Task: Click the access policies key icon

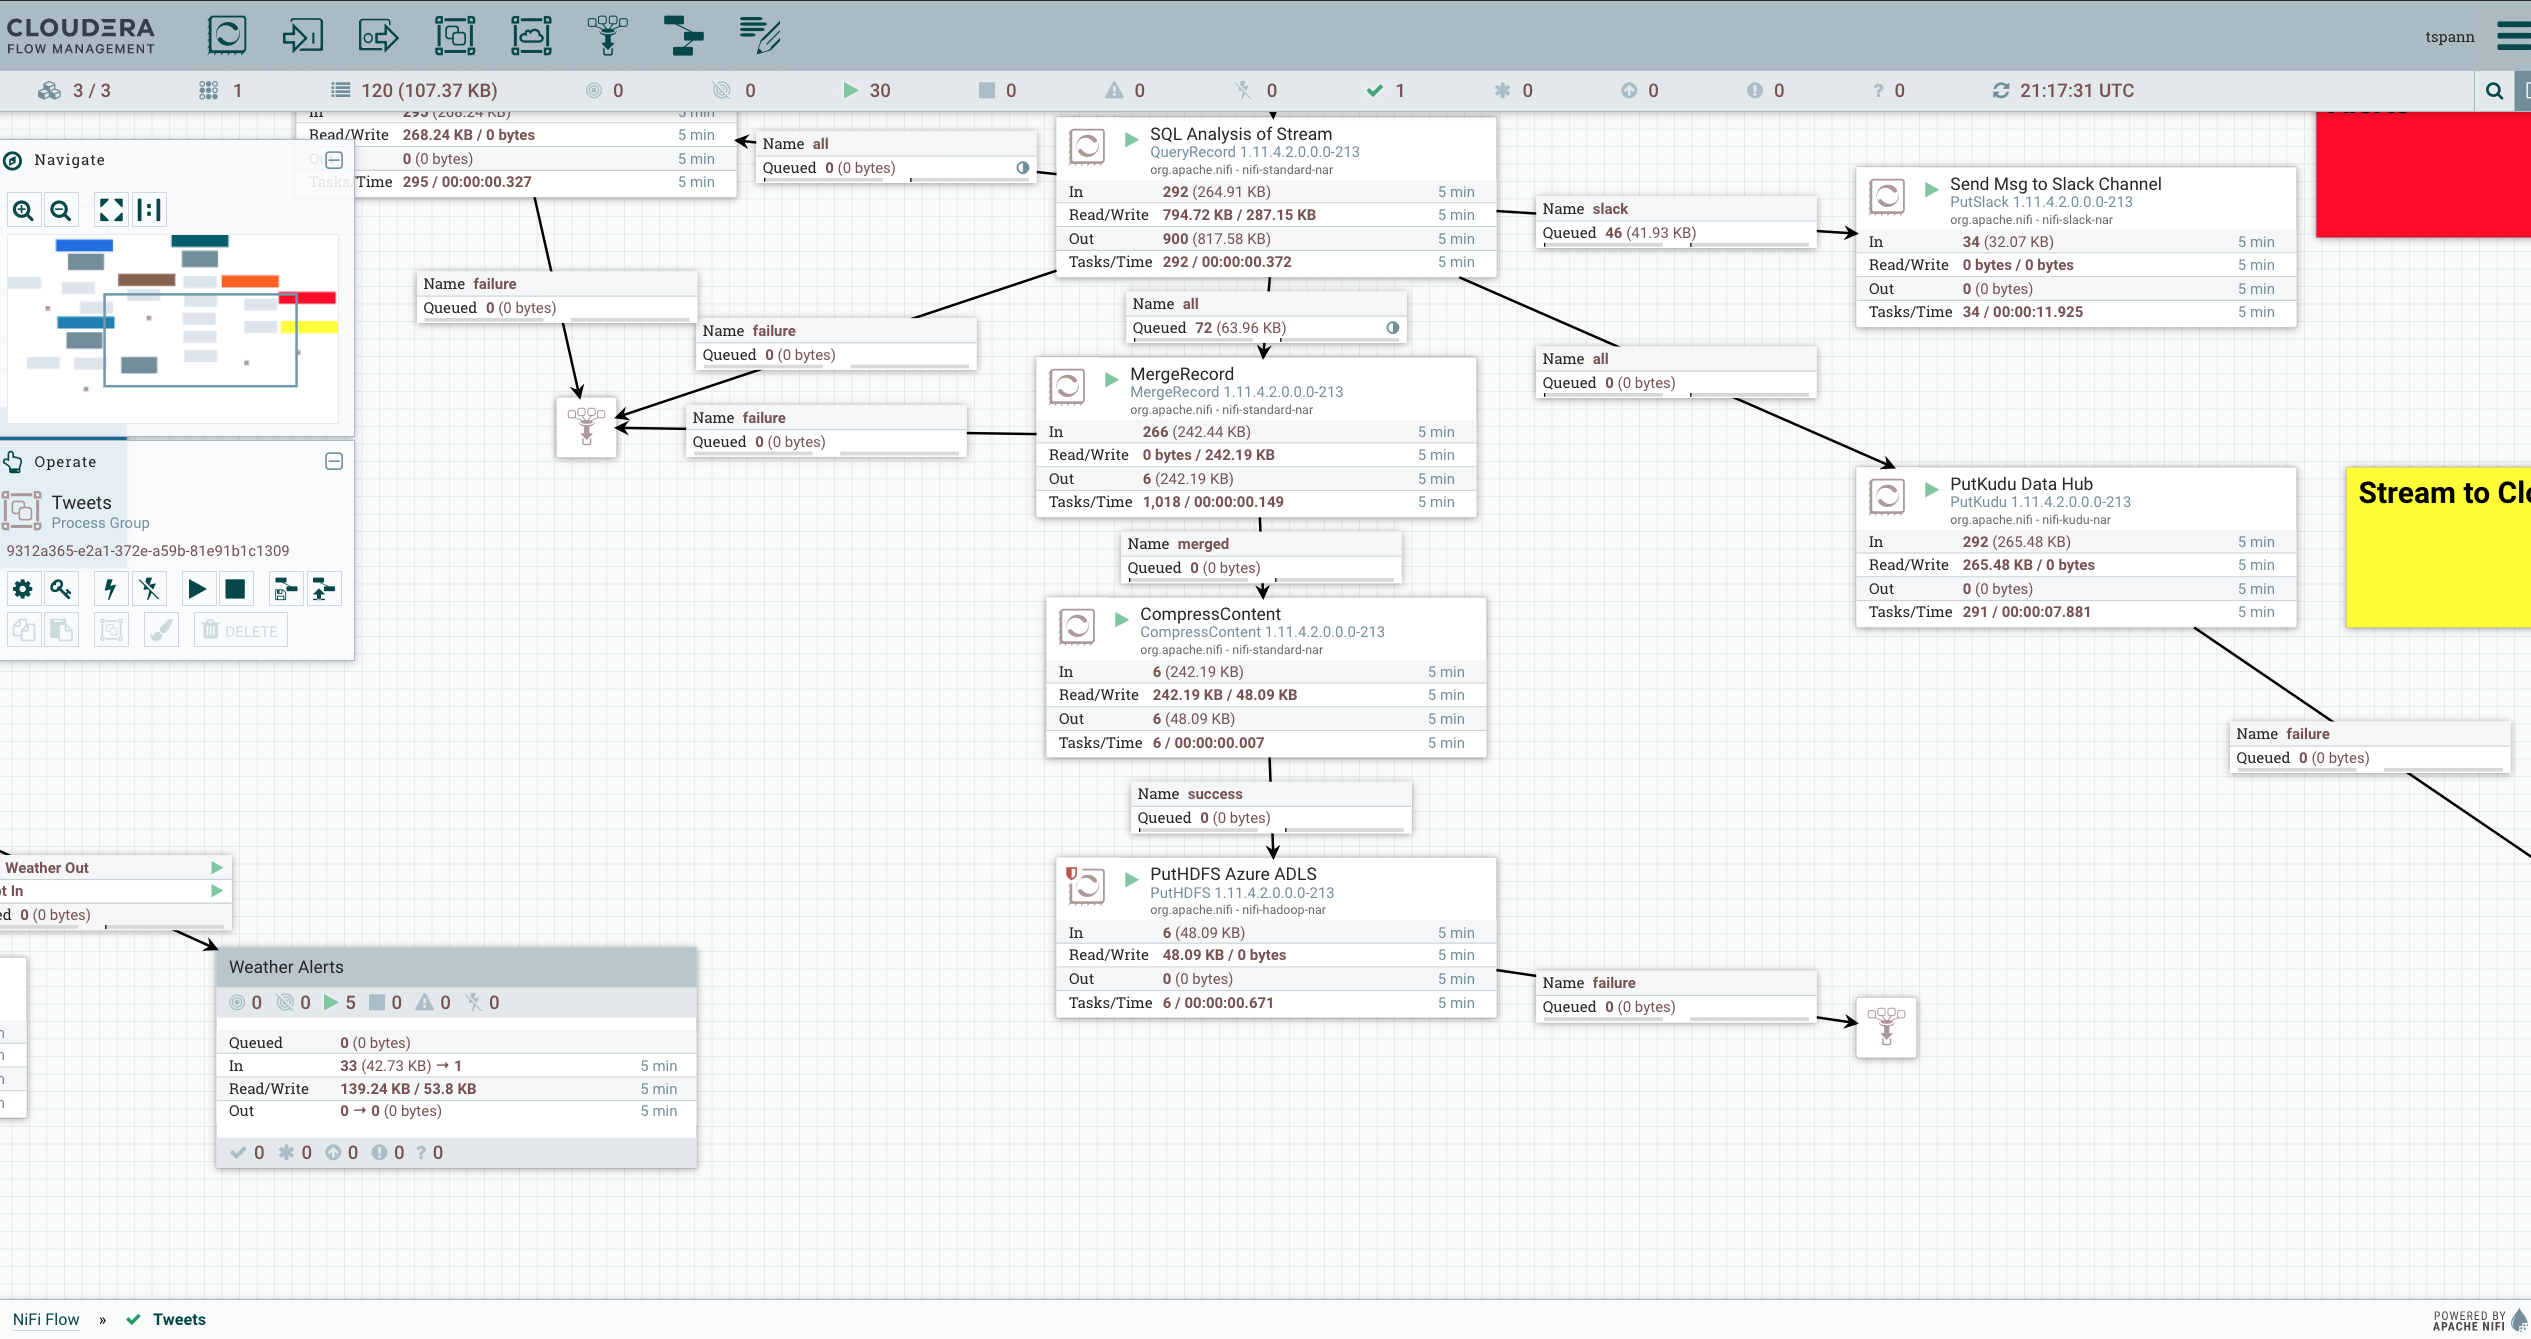Action: 61,589
